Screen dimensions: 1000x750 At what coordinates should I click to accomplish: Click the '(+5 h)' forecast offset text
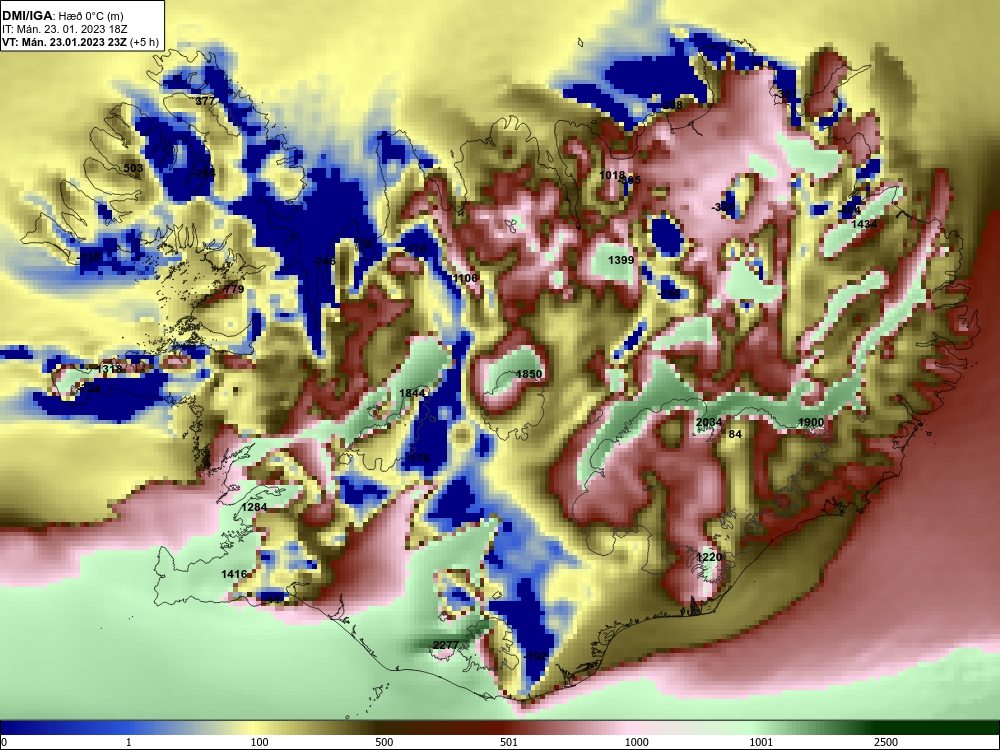point(143,43)
